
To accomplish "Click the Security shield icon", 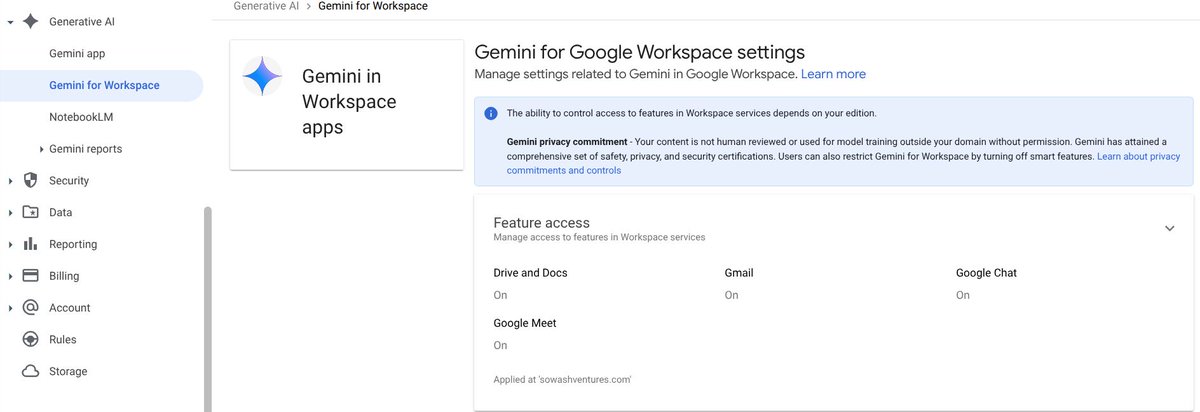I will [30, 181].
